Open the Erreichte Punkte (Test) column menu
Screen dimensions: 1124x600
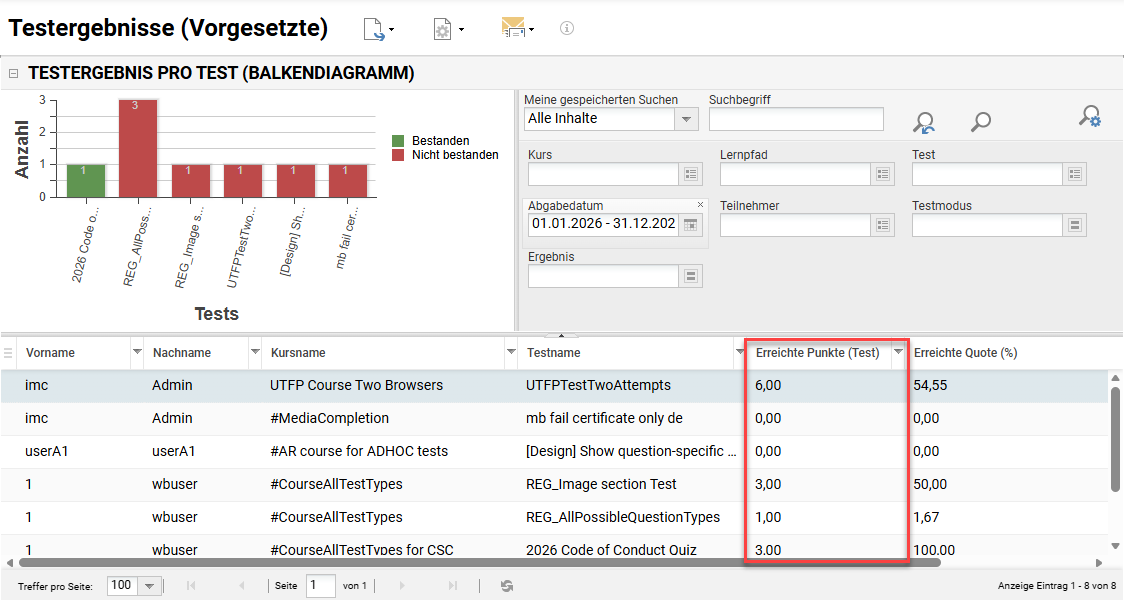(x=898, y=352)
